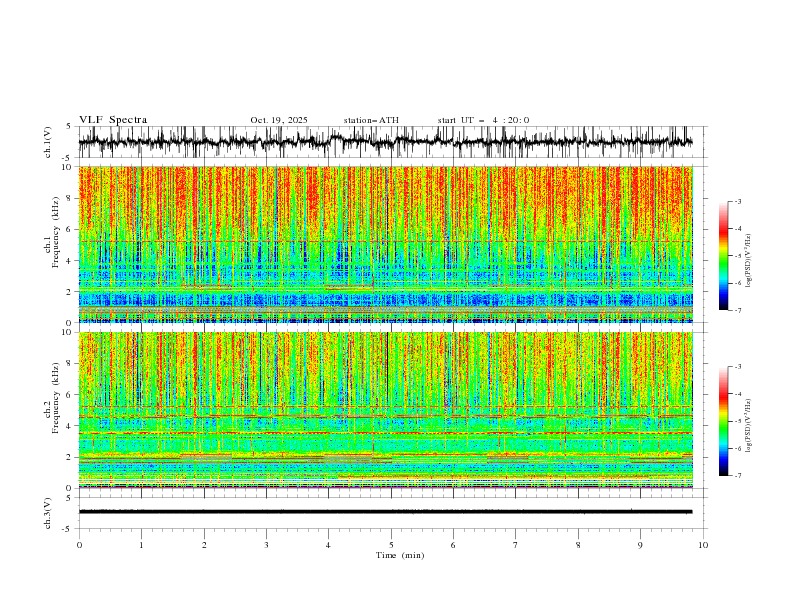Click the ch.1 colorbar "log(PSD)(V²/Hz)" label
792x612 pixels.
click(748, 261)
